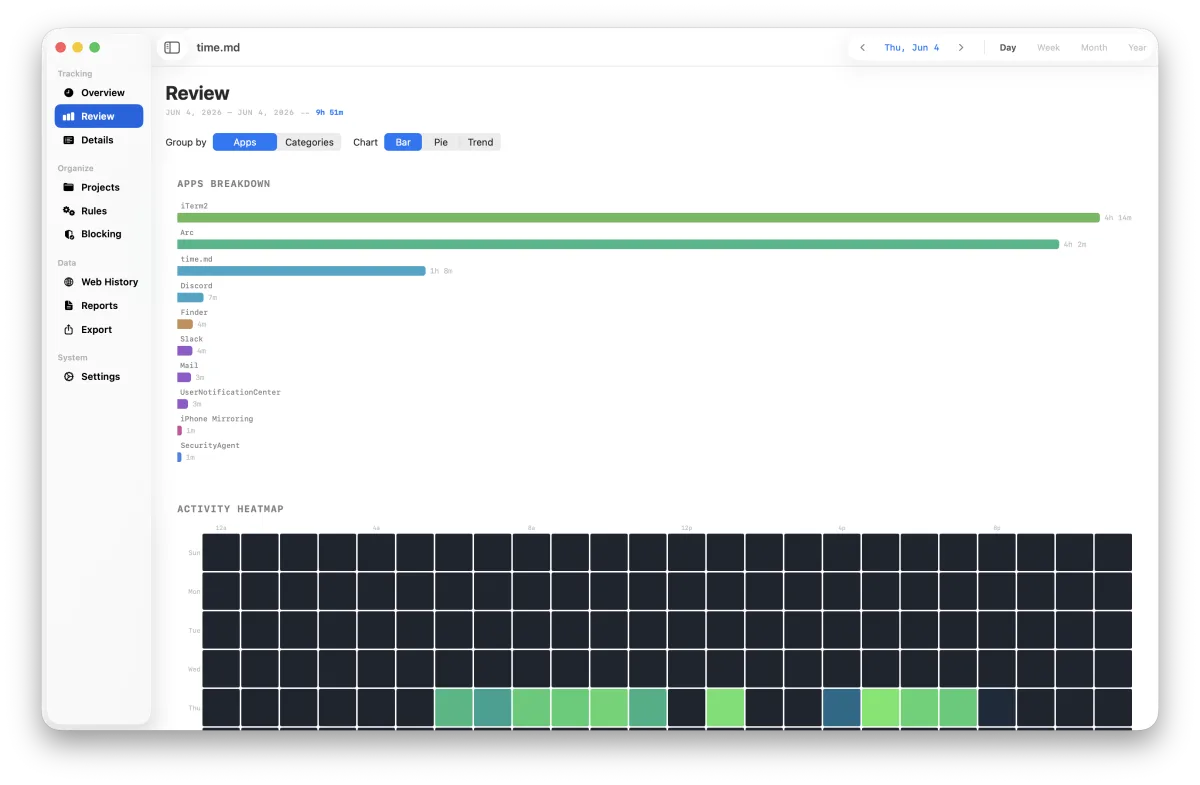
Task: Click the Export share icon
Action: pos(69,330)
